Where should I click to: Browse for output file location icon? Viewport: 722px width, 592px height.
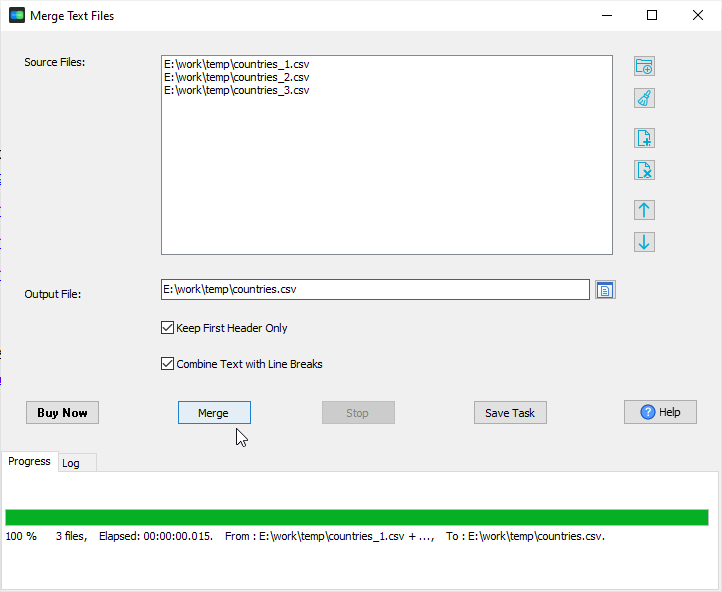coord(605,290)
